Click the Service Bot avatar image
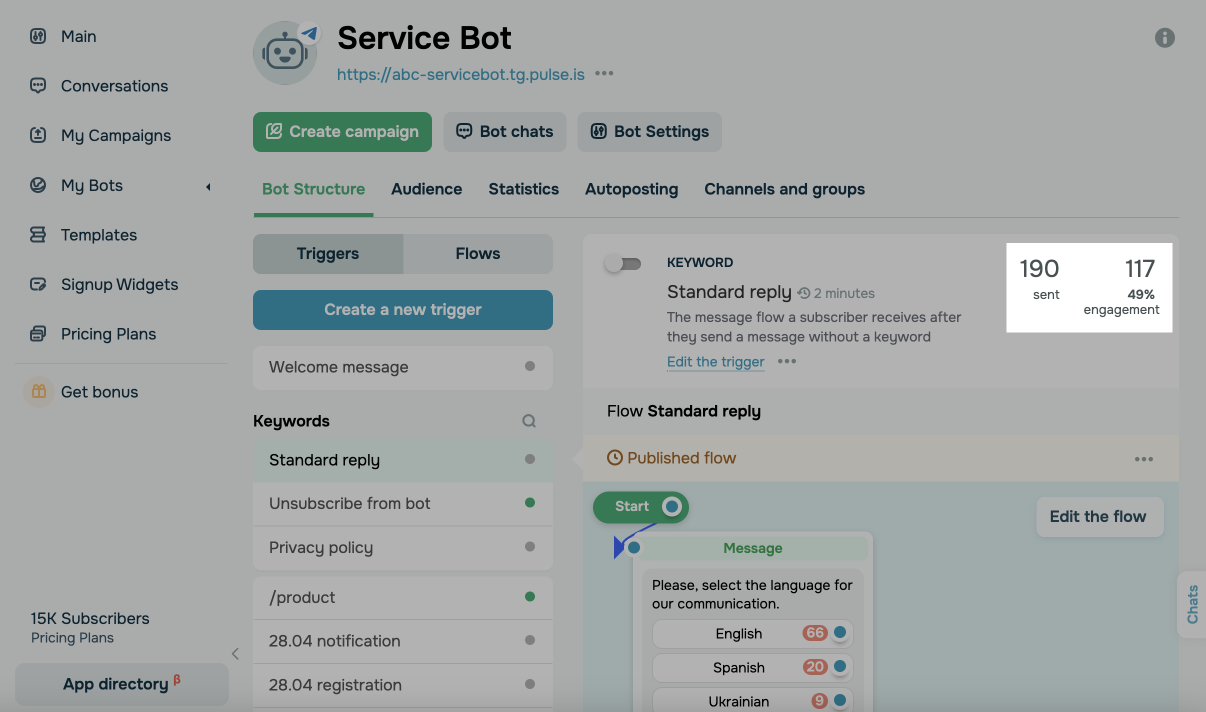1206x712 pixels. 286,53
